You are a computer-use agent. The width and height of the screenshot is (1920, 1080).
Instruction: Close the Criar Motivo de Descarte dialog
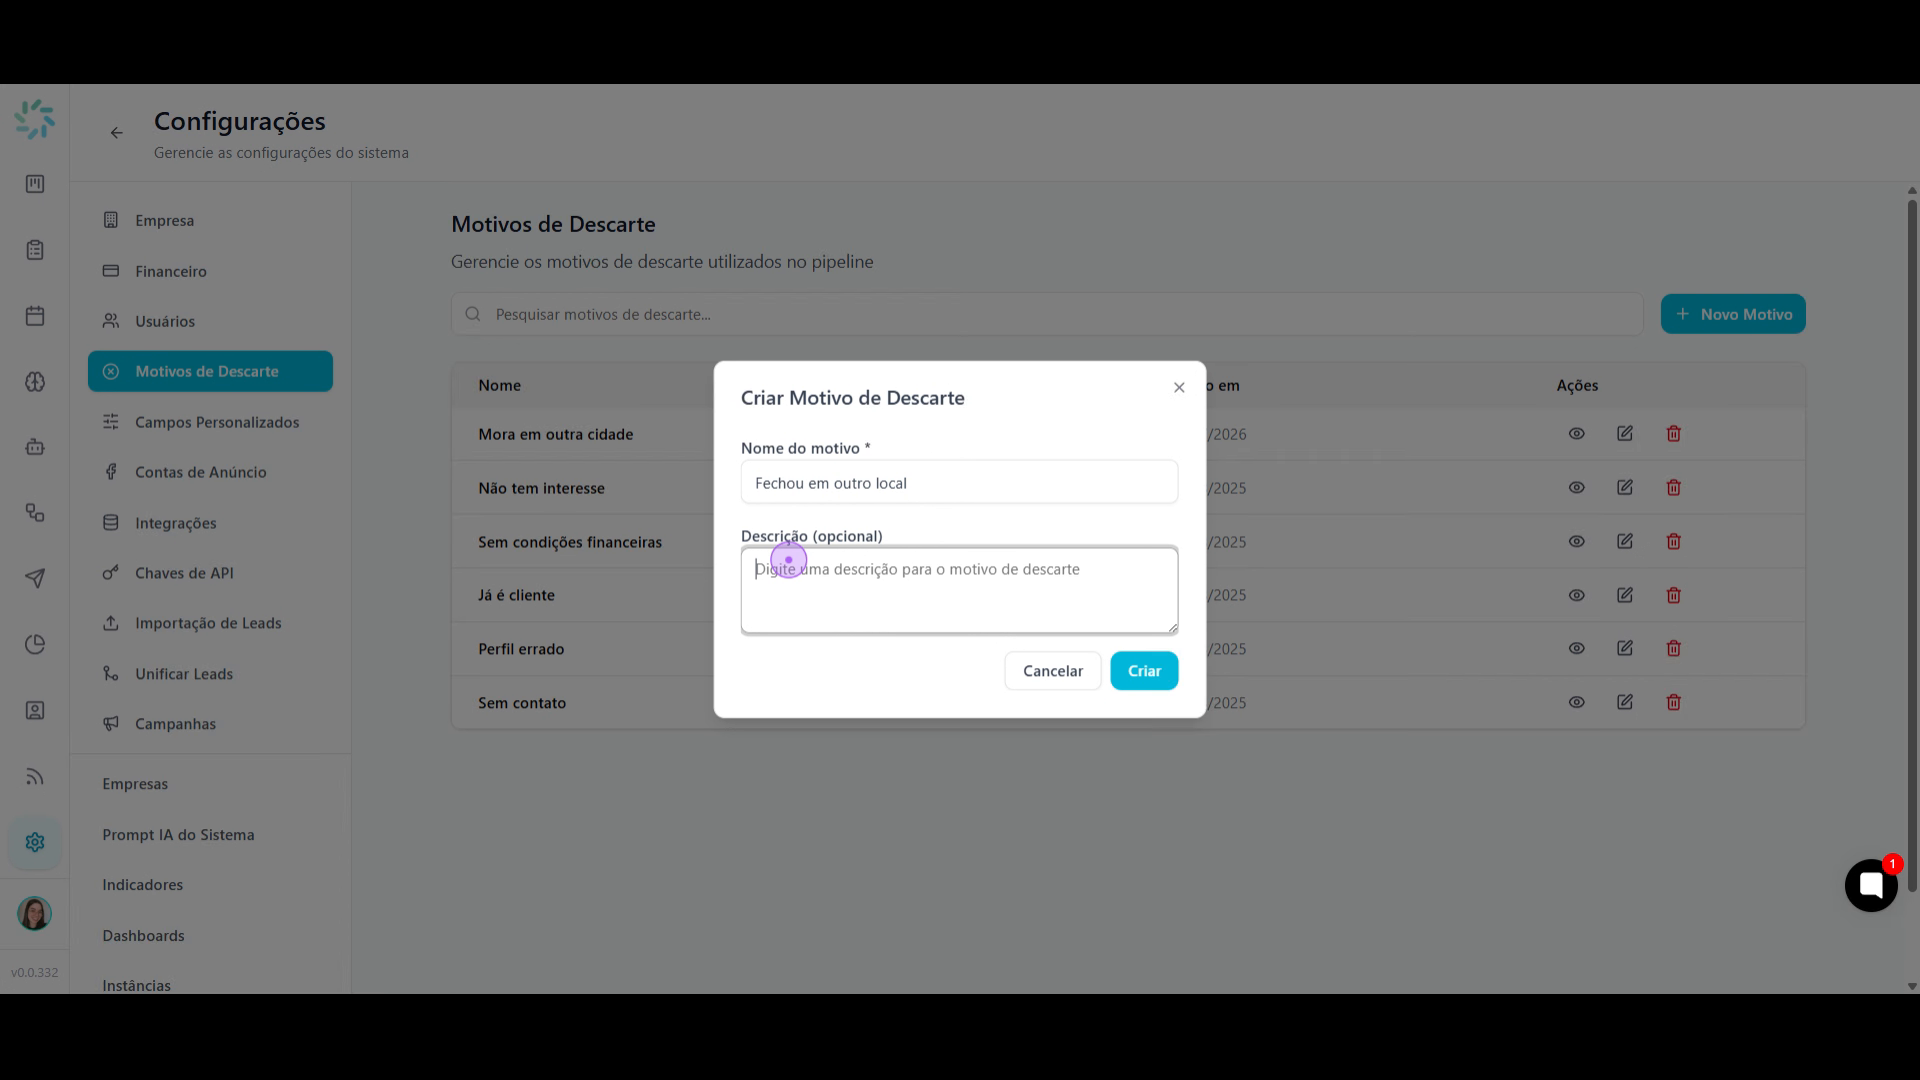[x=1179, y=388]
